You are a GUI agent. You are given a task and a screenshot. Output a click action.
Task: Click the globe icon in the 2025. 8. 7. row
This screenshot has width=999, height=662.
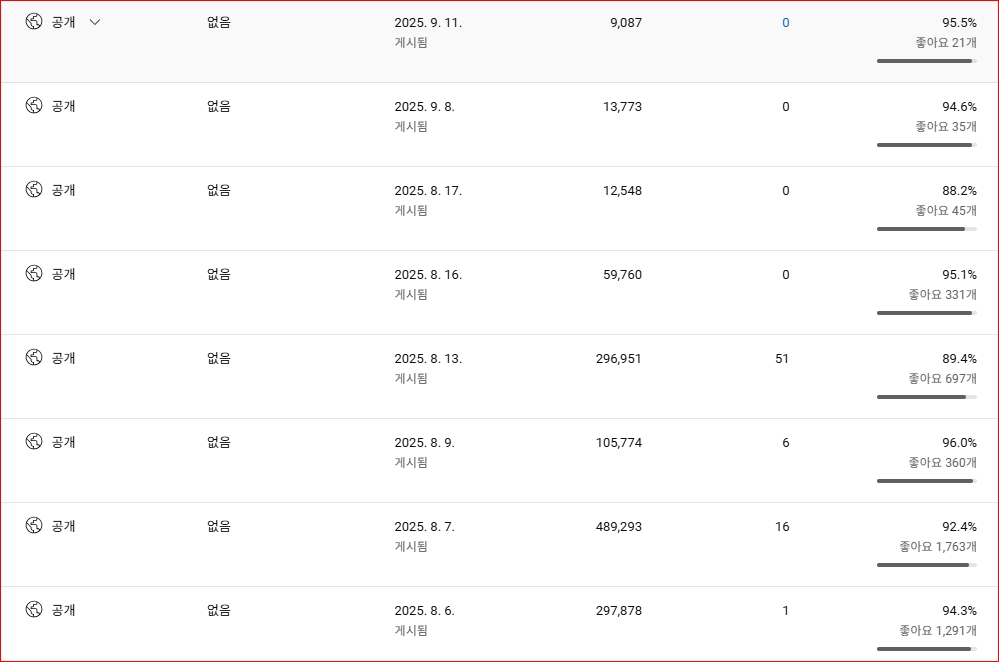point(34,526)
